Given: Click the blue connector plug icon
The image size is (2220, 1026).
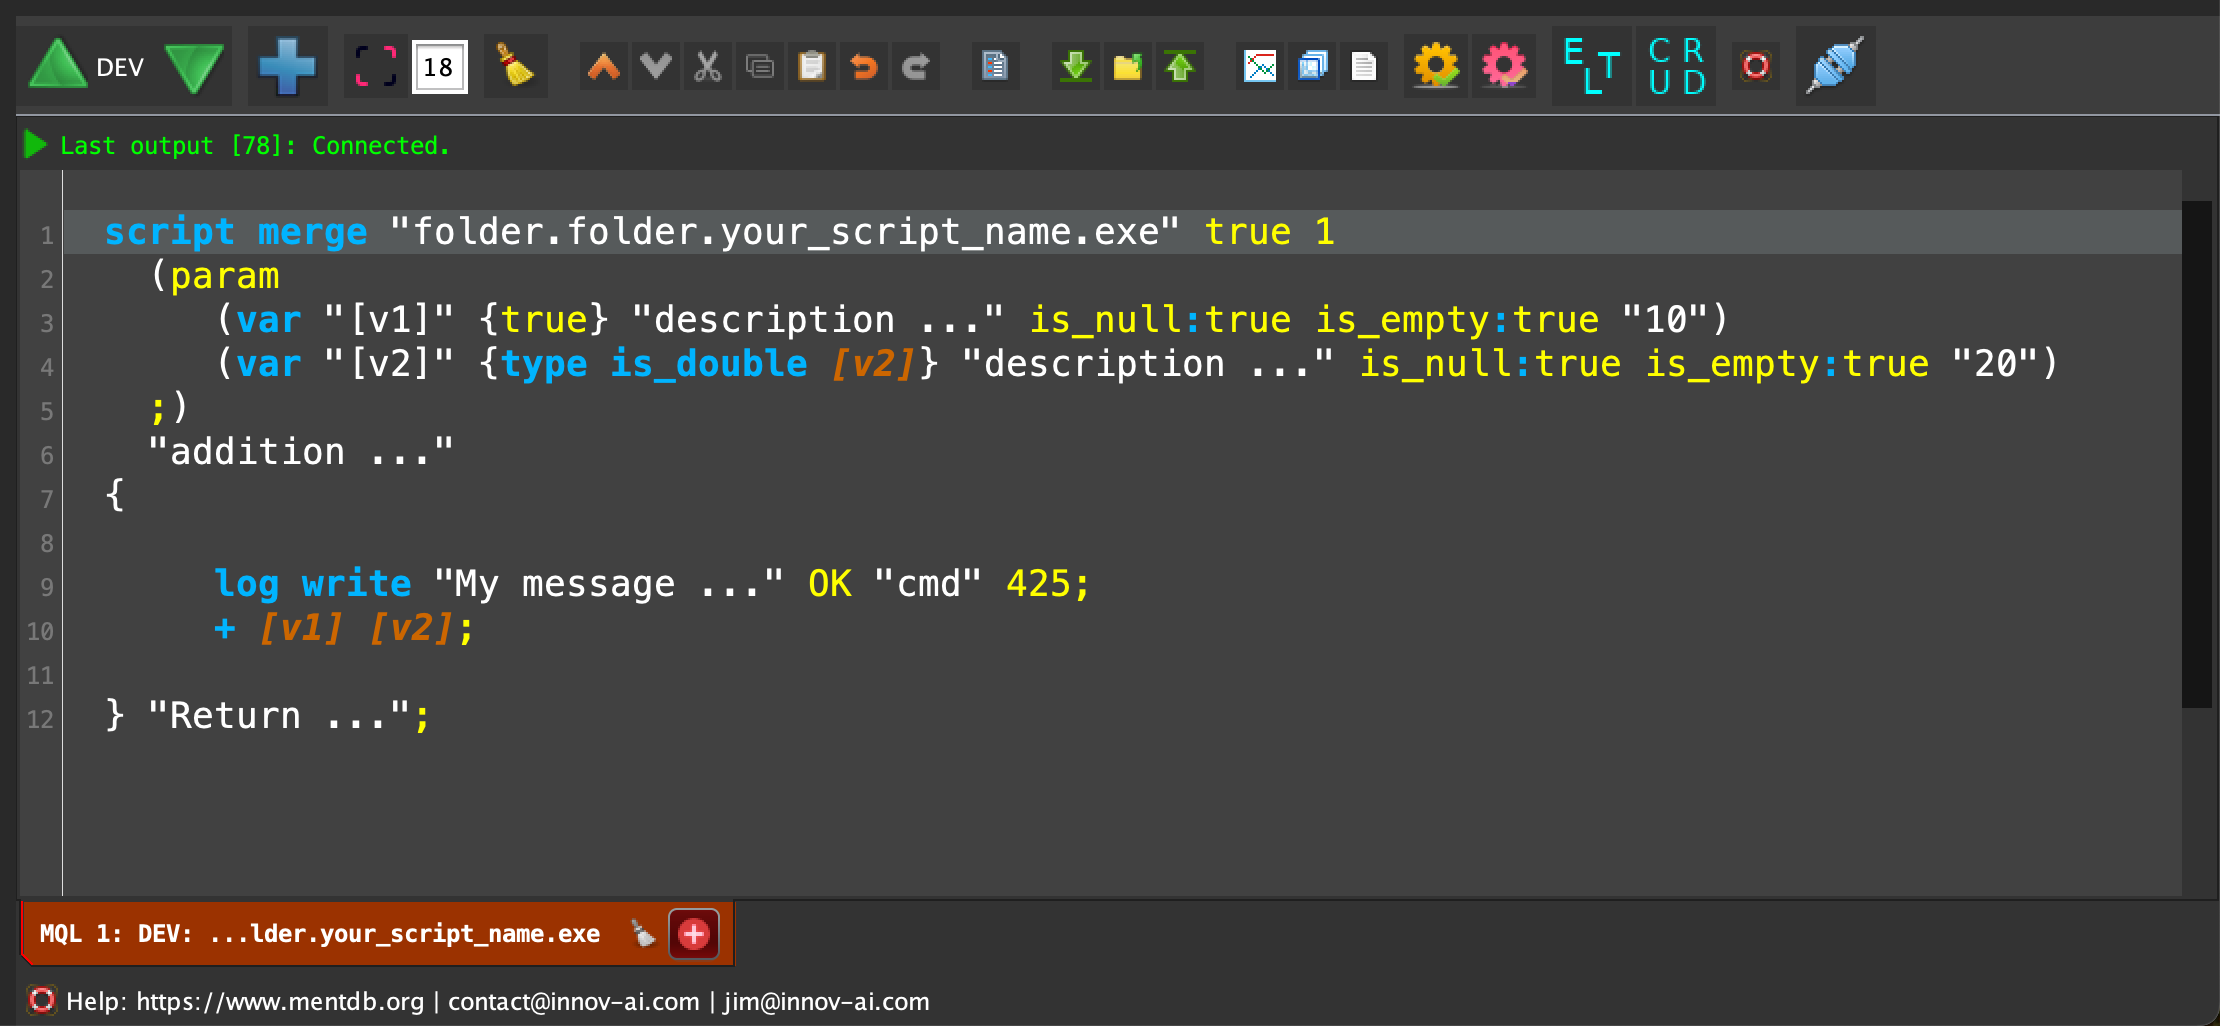Looking at the screenshot, I should coord(1834,67).
